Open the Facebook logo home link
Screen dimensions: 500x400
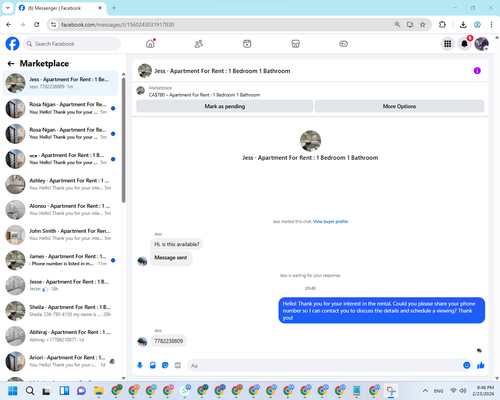[x=12, y=44]
